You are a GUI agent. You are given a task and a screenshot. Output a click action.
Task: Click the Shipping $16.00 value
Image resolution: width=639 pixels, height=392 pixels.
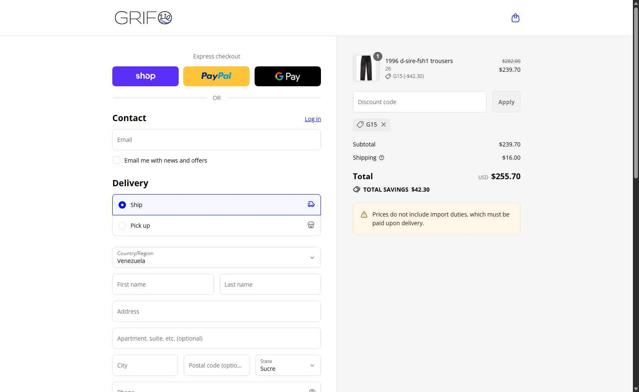[x=511, y=158]
